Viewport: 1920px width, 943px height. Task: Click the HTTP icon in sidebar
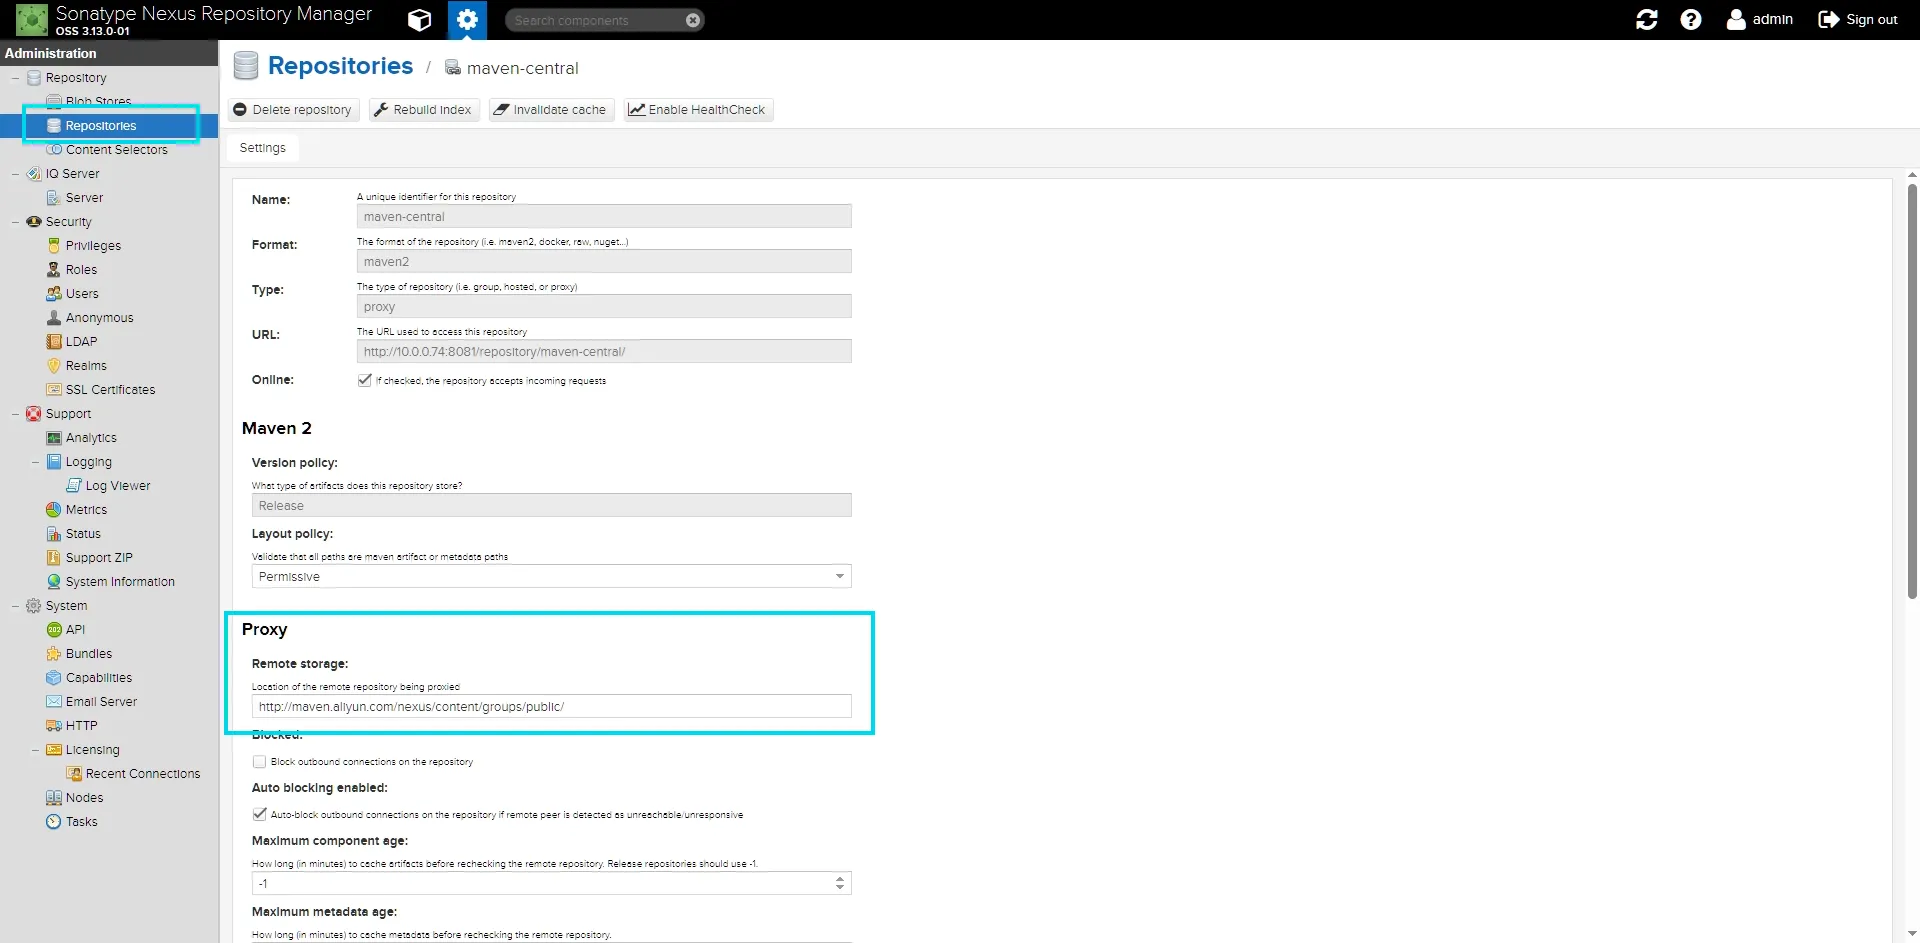54,726
